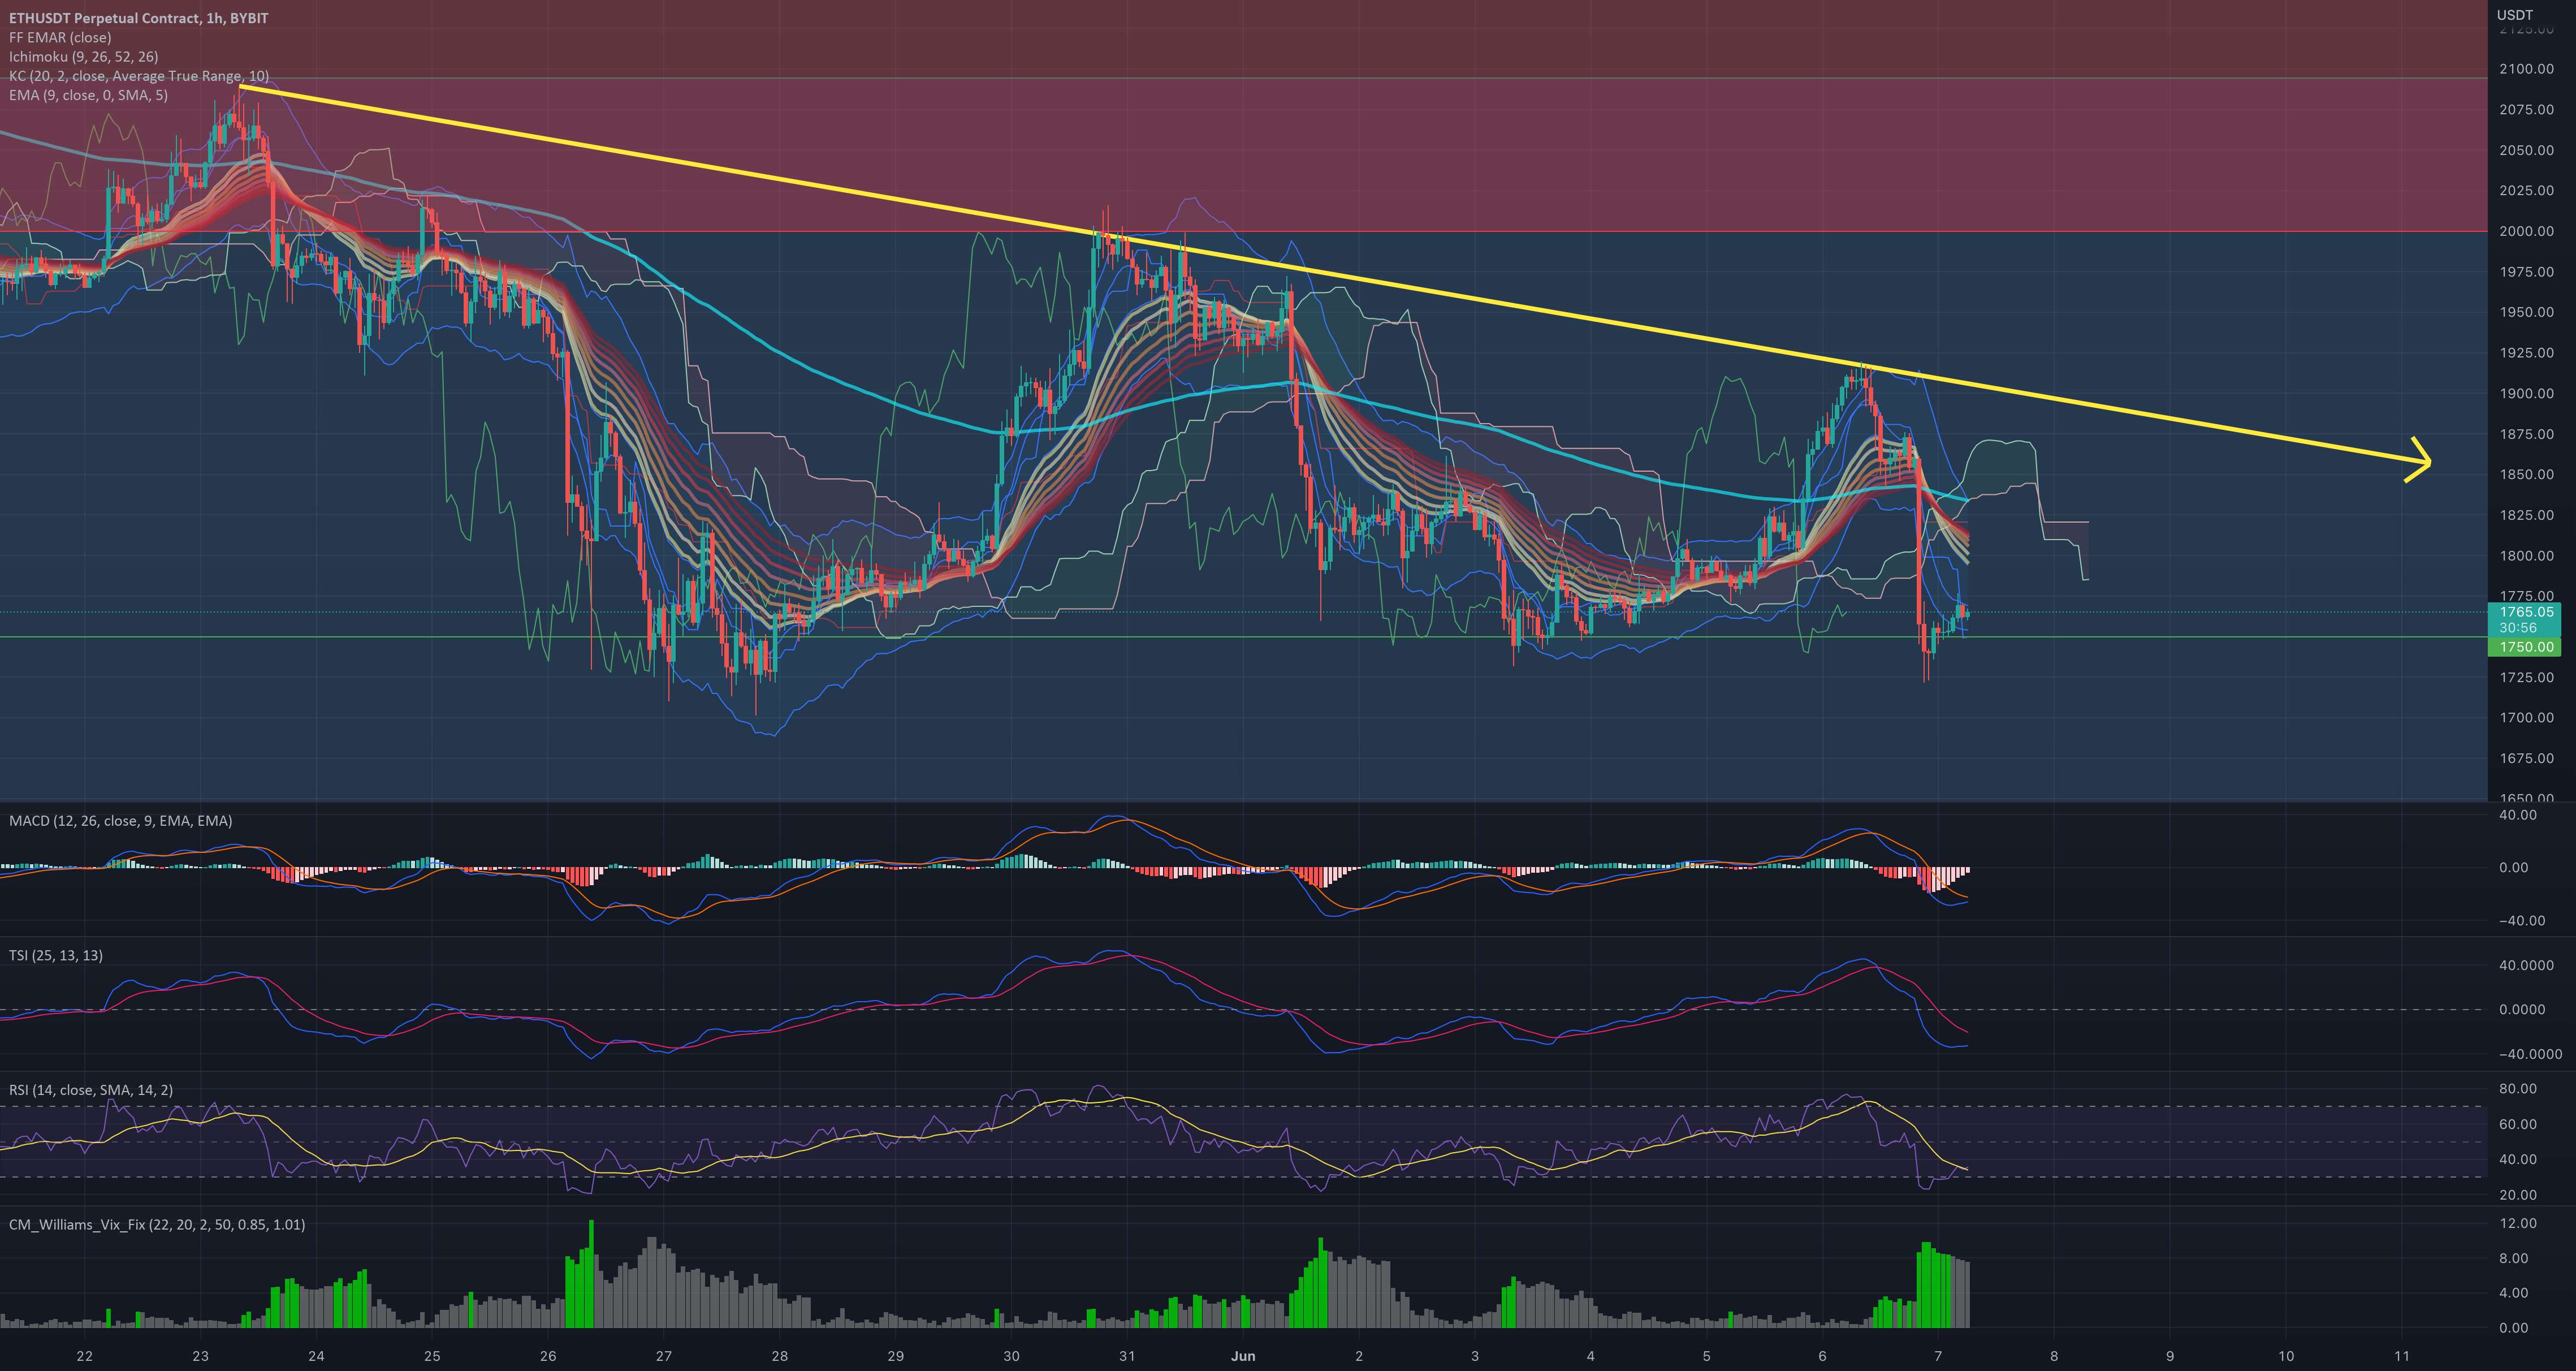
Task: Click the 11 date label on time axis
Action: [x=2402, y=1356]
